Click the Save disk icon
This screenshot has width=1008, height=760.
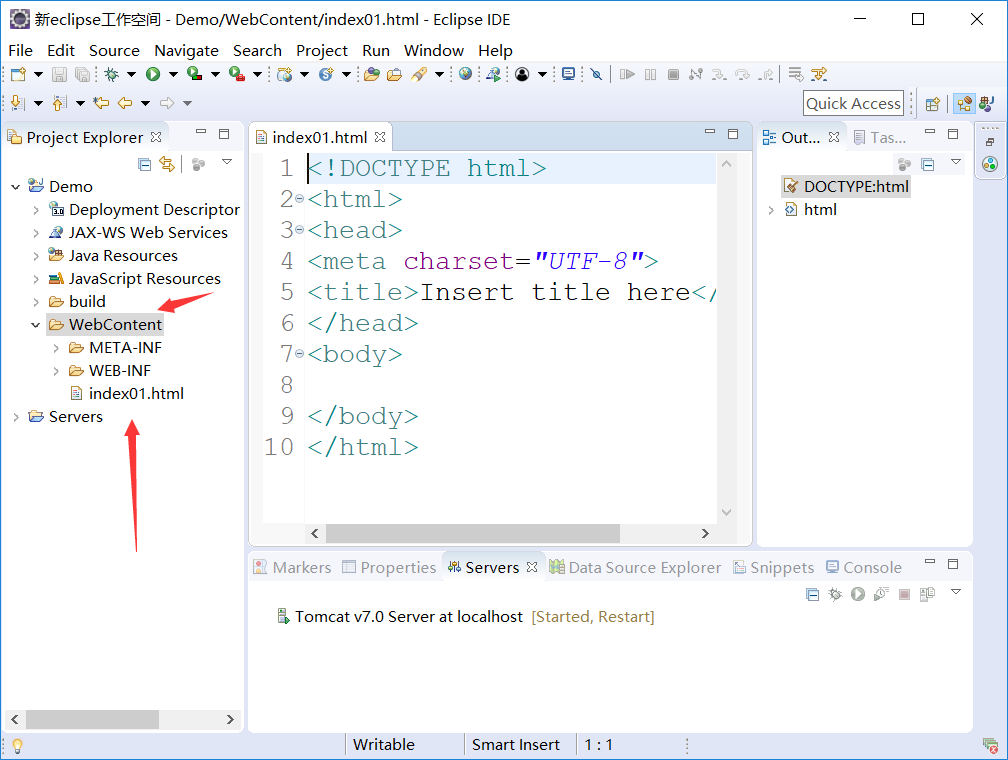point(59,75)
